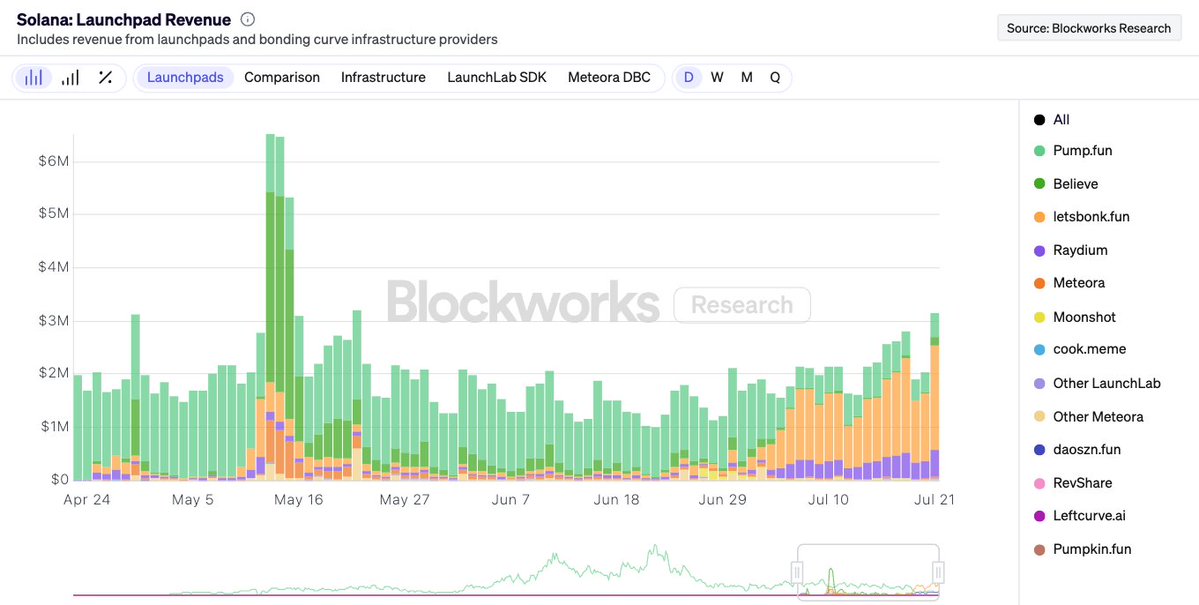This screenshot has height=605, width=1199.
Task: Select the LaunchLab SDK tab
Action: (x=497, y=77)
